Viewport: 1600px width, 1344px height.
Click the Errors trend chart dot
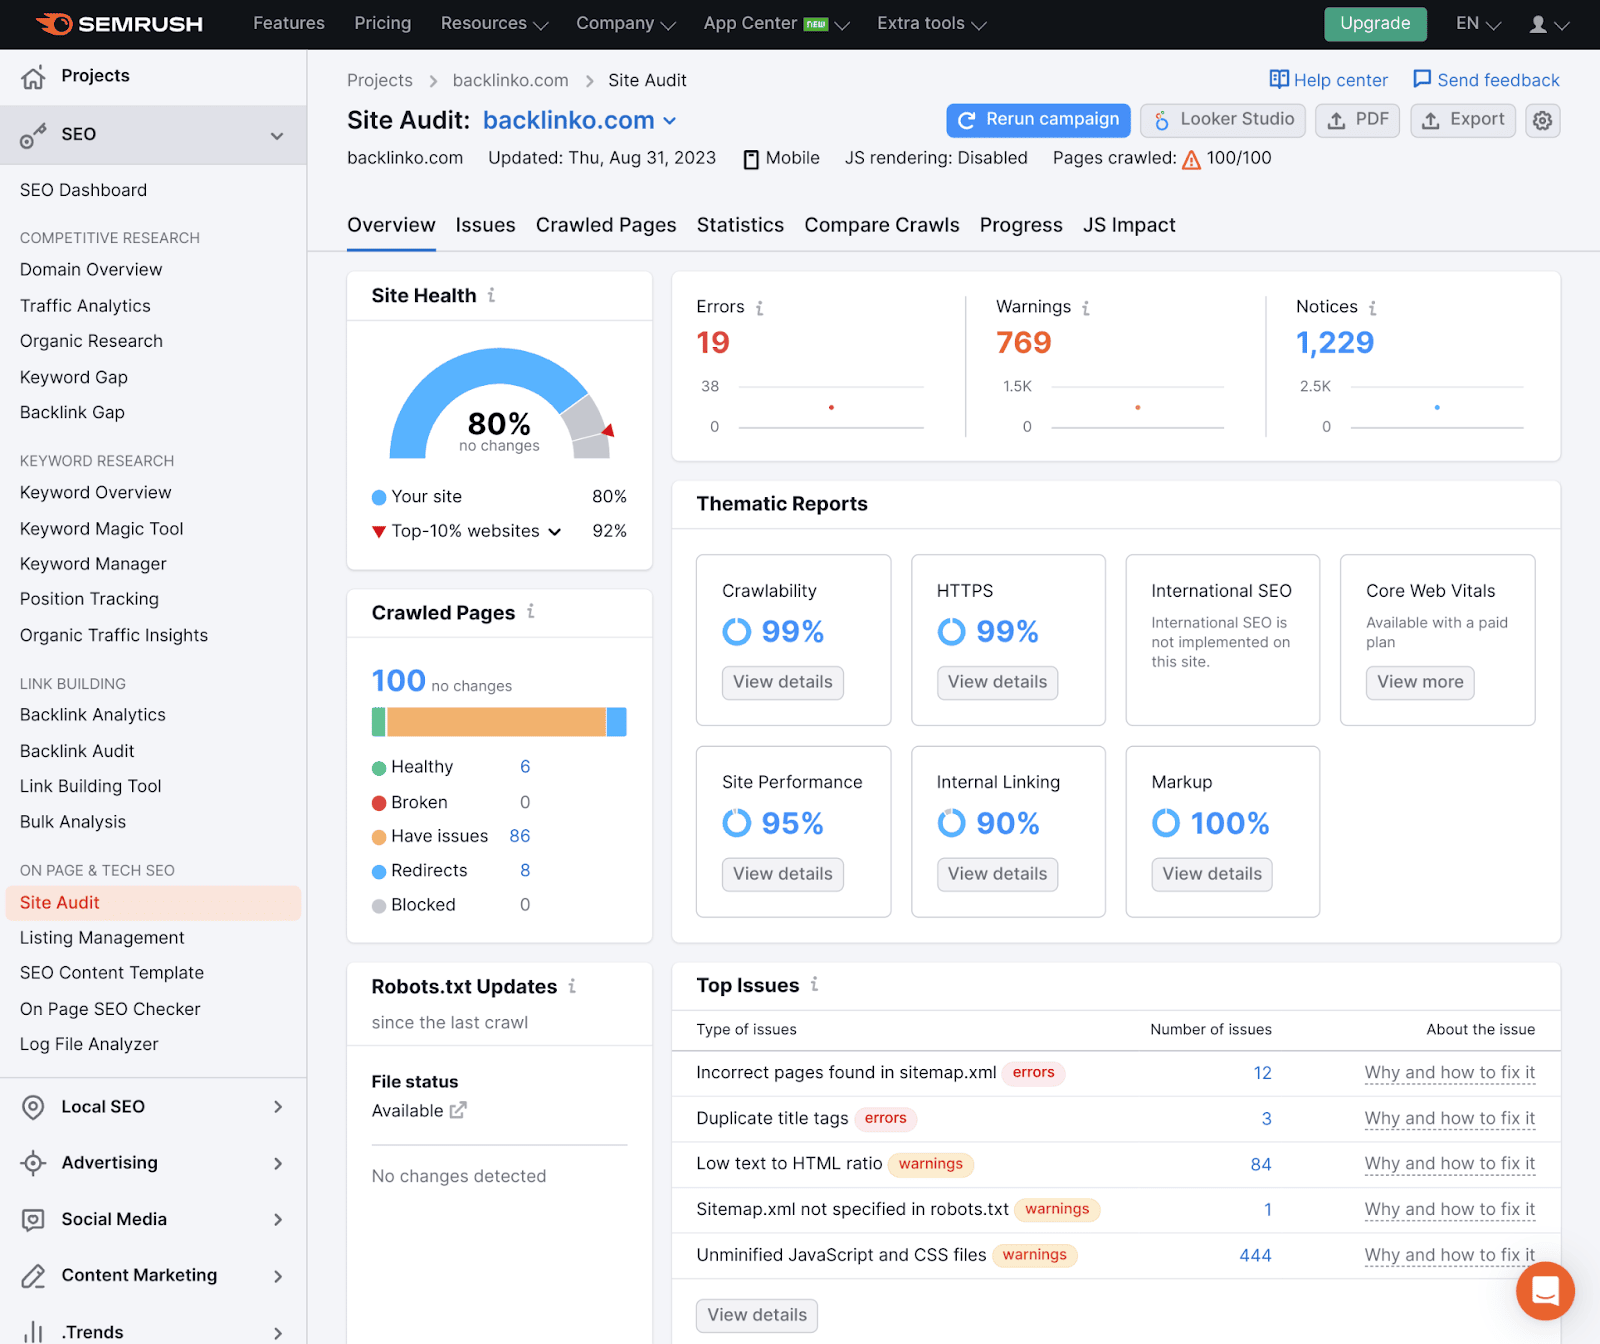click(831, 407)
